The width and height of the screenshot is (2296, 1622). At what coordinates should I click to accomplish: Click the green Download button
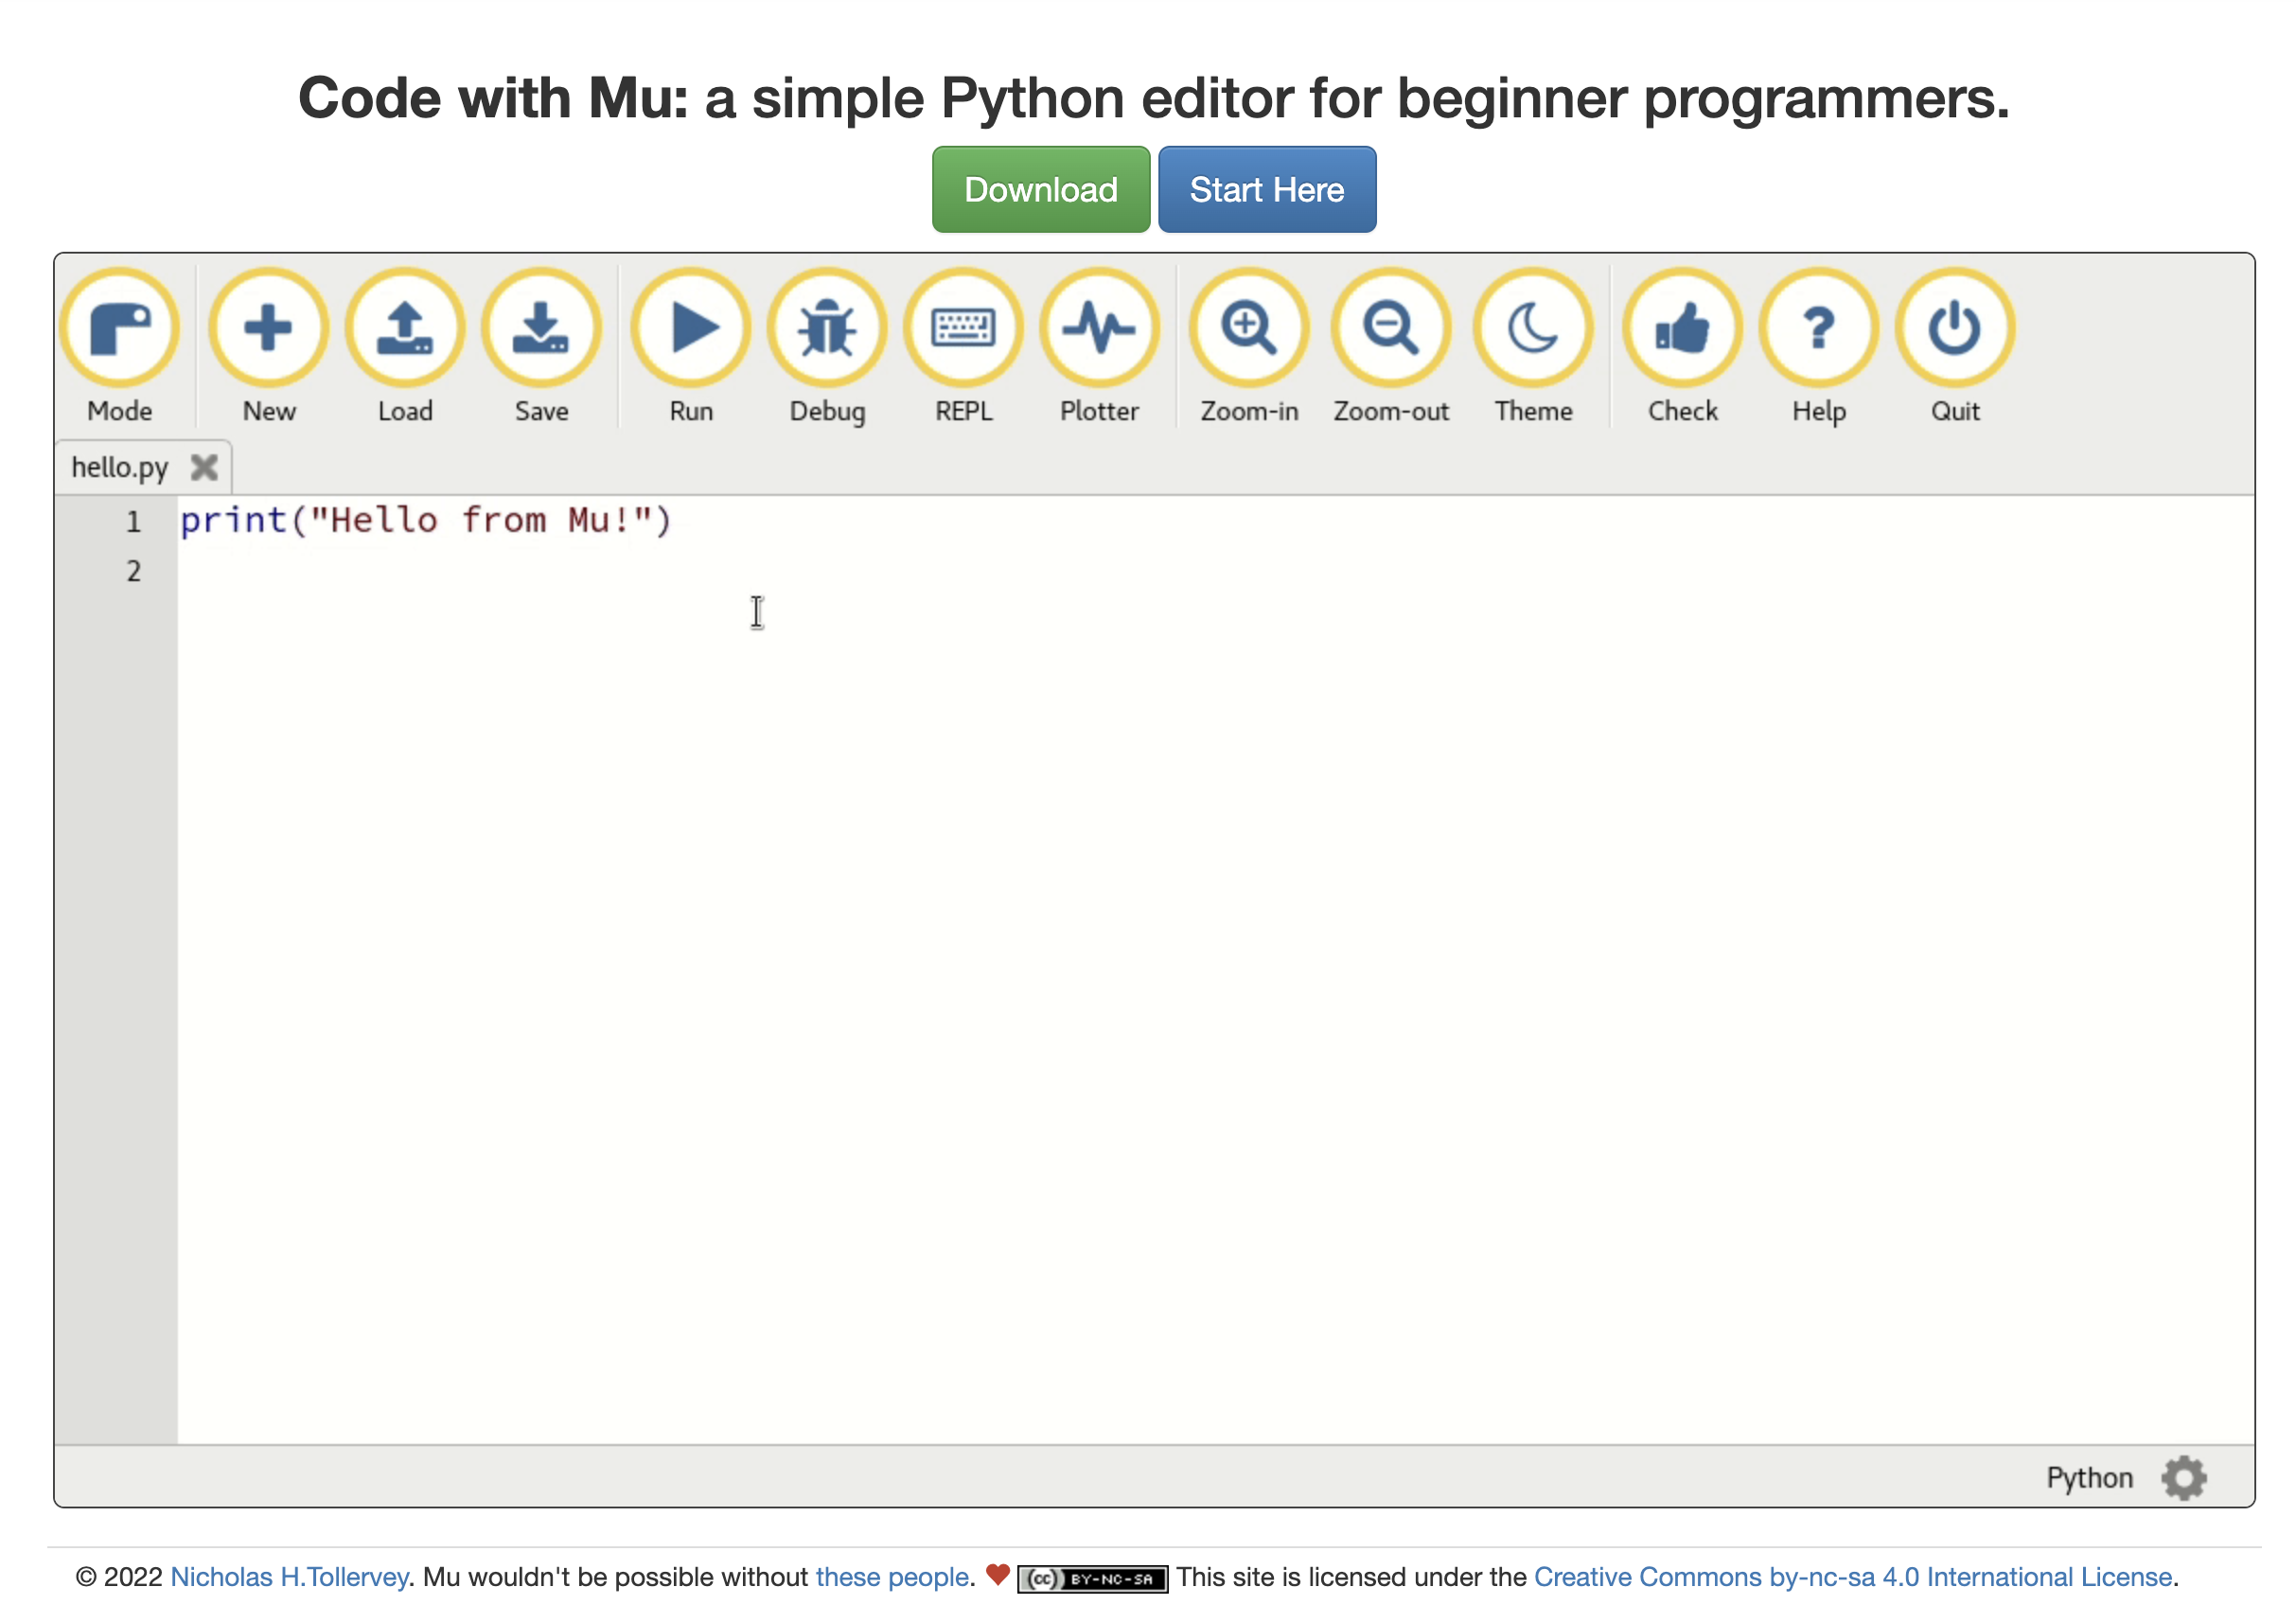(1040, 190)
